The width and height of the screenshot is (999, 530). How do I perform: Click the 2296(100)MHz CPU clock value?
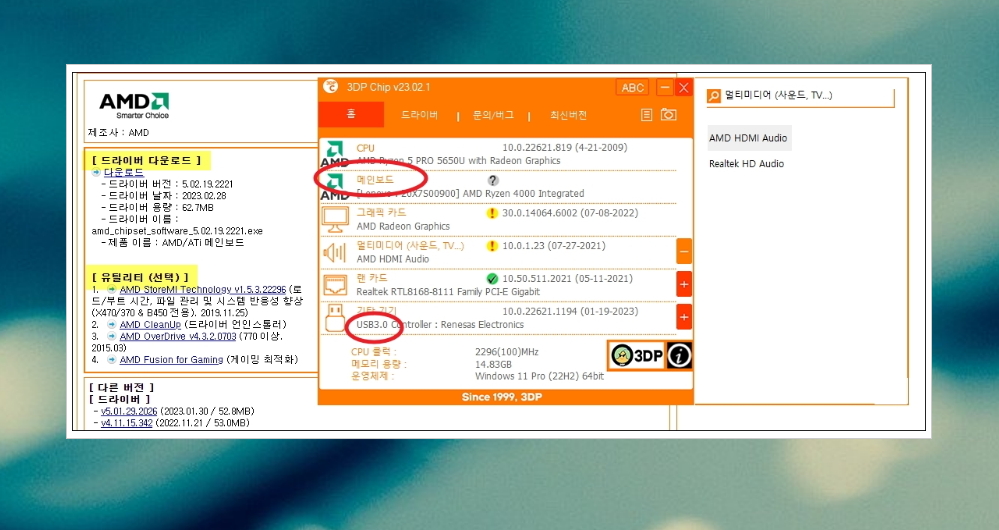click(x=507, y=352)
